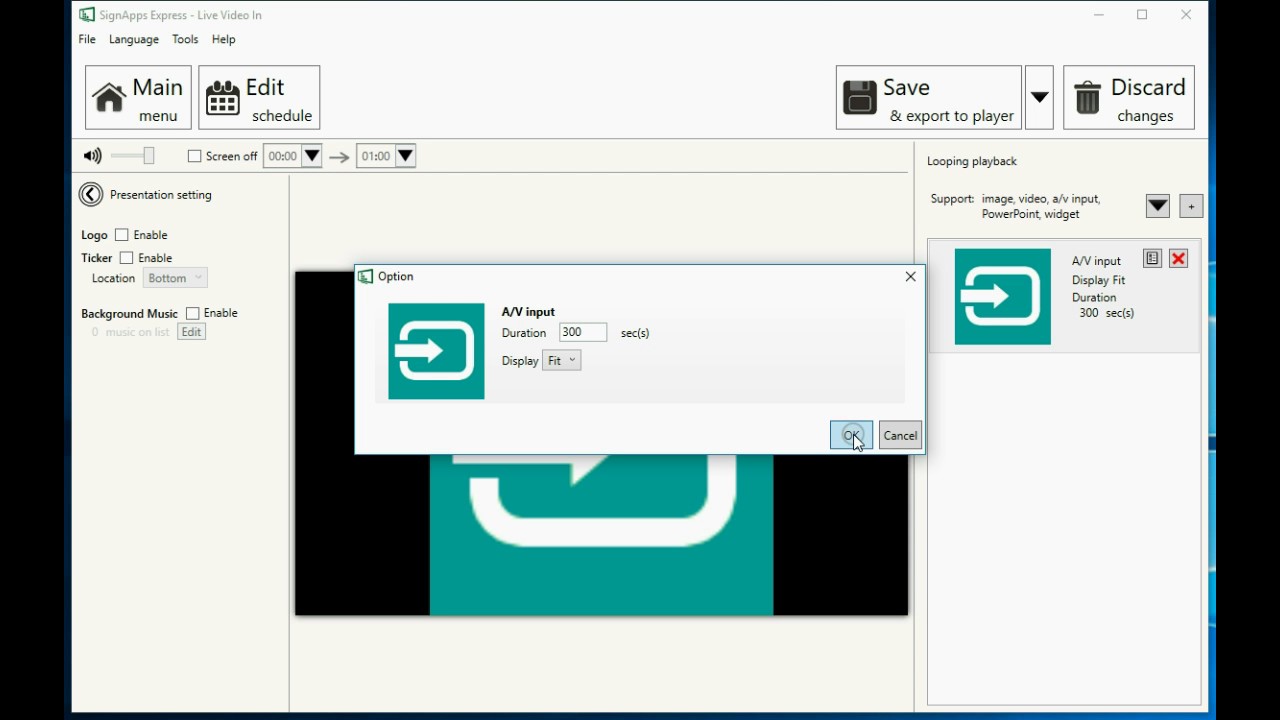Click the preview canvas A/V image
The height and width of the screenshot is (720, 1280).
click(601, 535)
